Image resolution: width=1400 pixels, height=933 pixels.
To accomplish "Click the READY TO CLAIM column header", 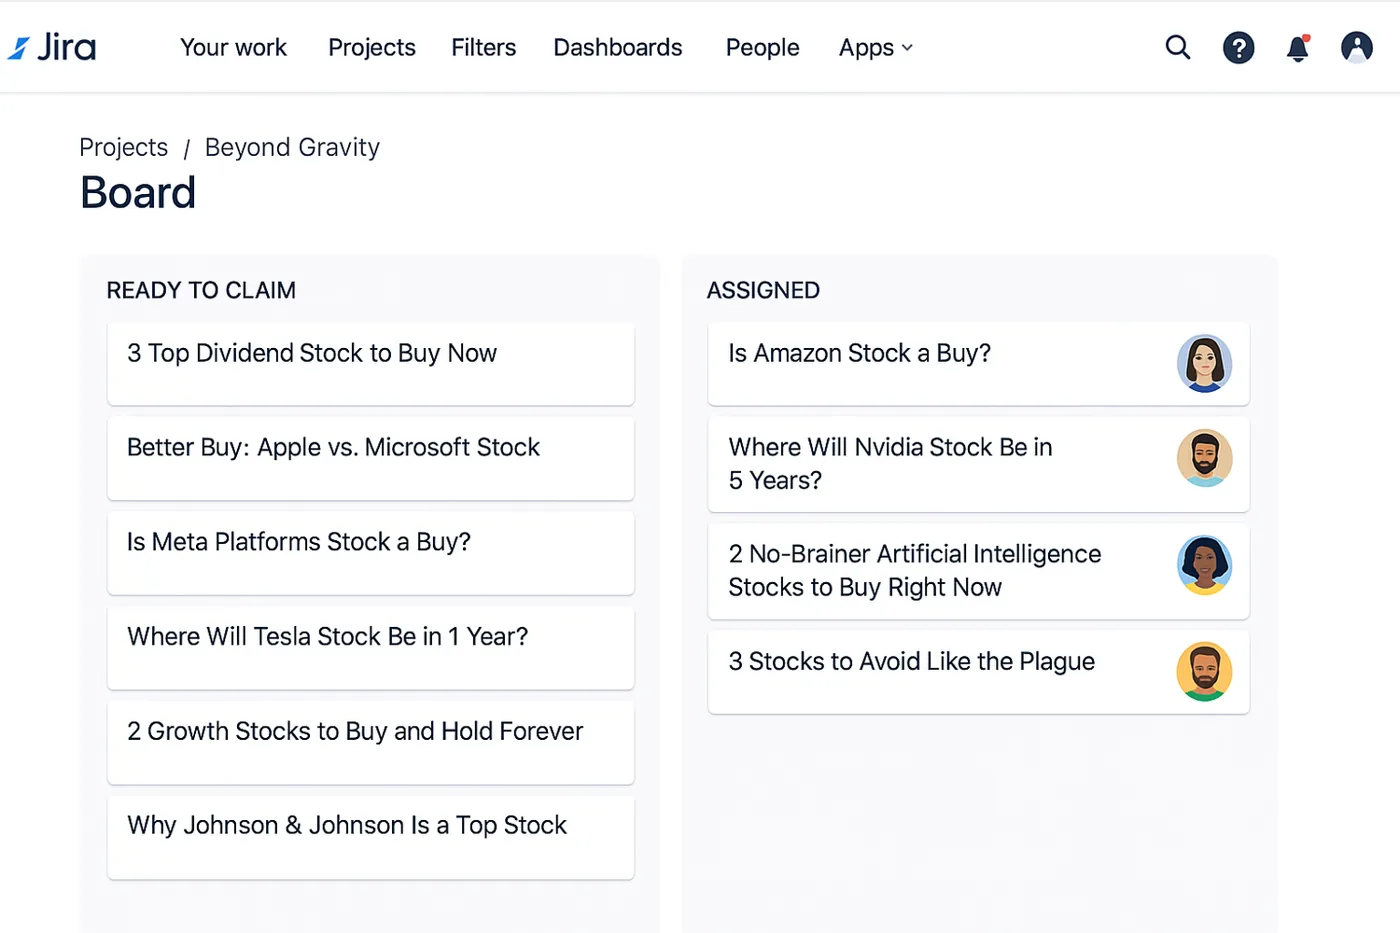I will [x=201, y=291].
